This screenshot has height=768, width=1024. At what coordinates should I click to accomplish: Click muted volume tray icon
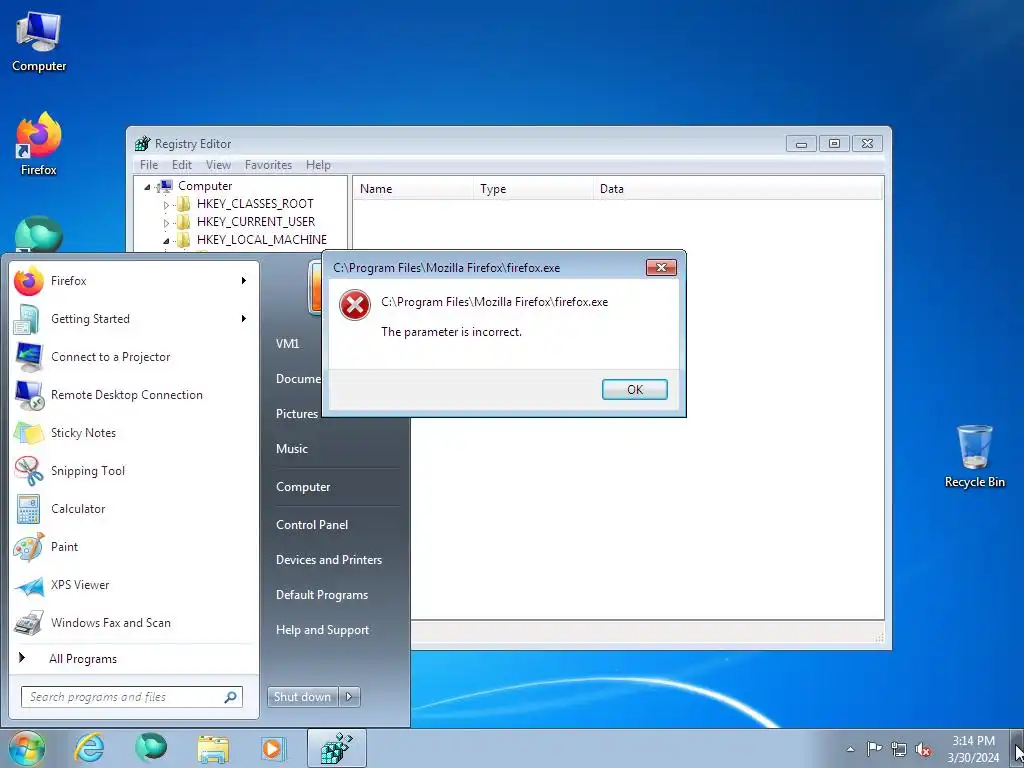923,749
